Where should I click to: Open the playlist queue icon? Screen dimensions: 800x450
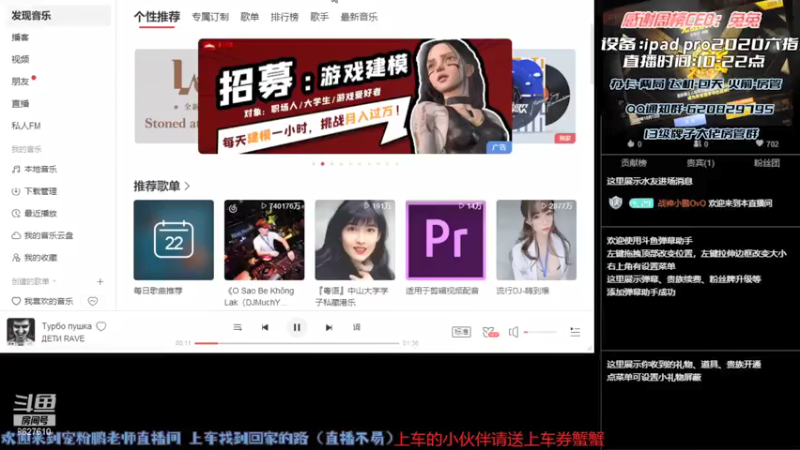click(x=575, y=332)
